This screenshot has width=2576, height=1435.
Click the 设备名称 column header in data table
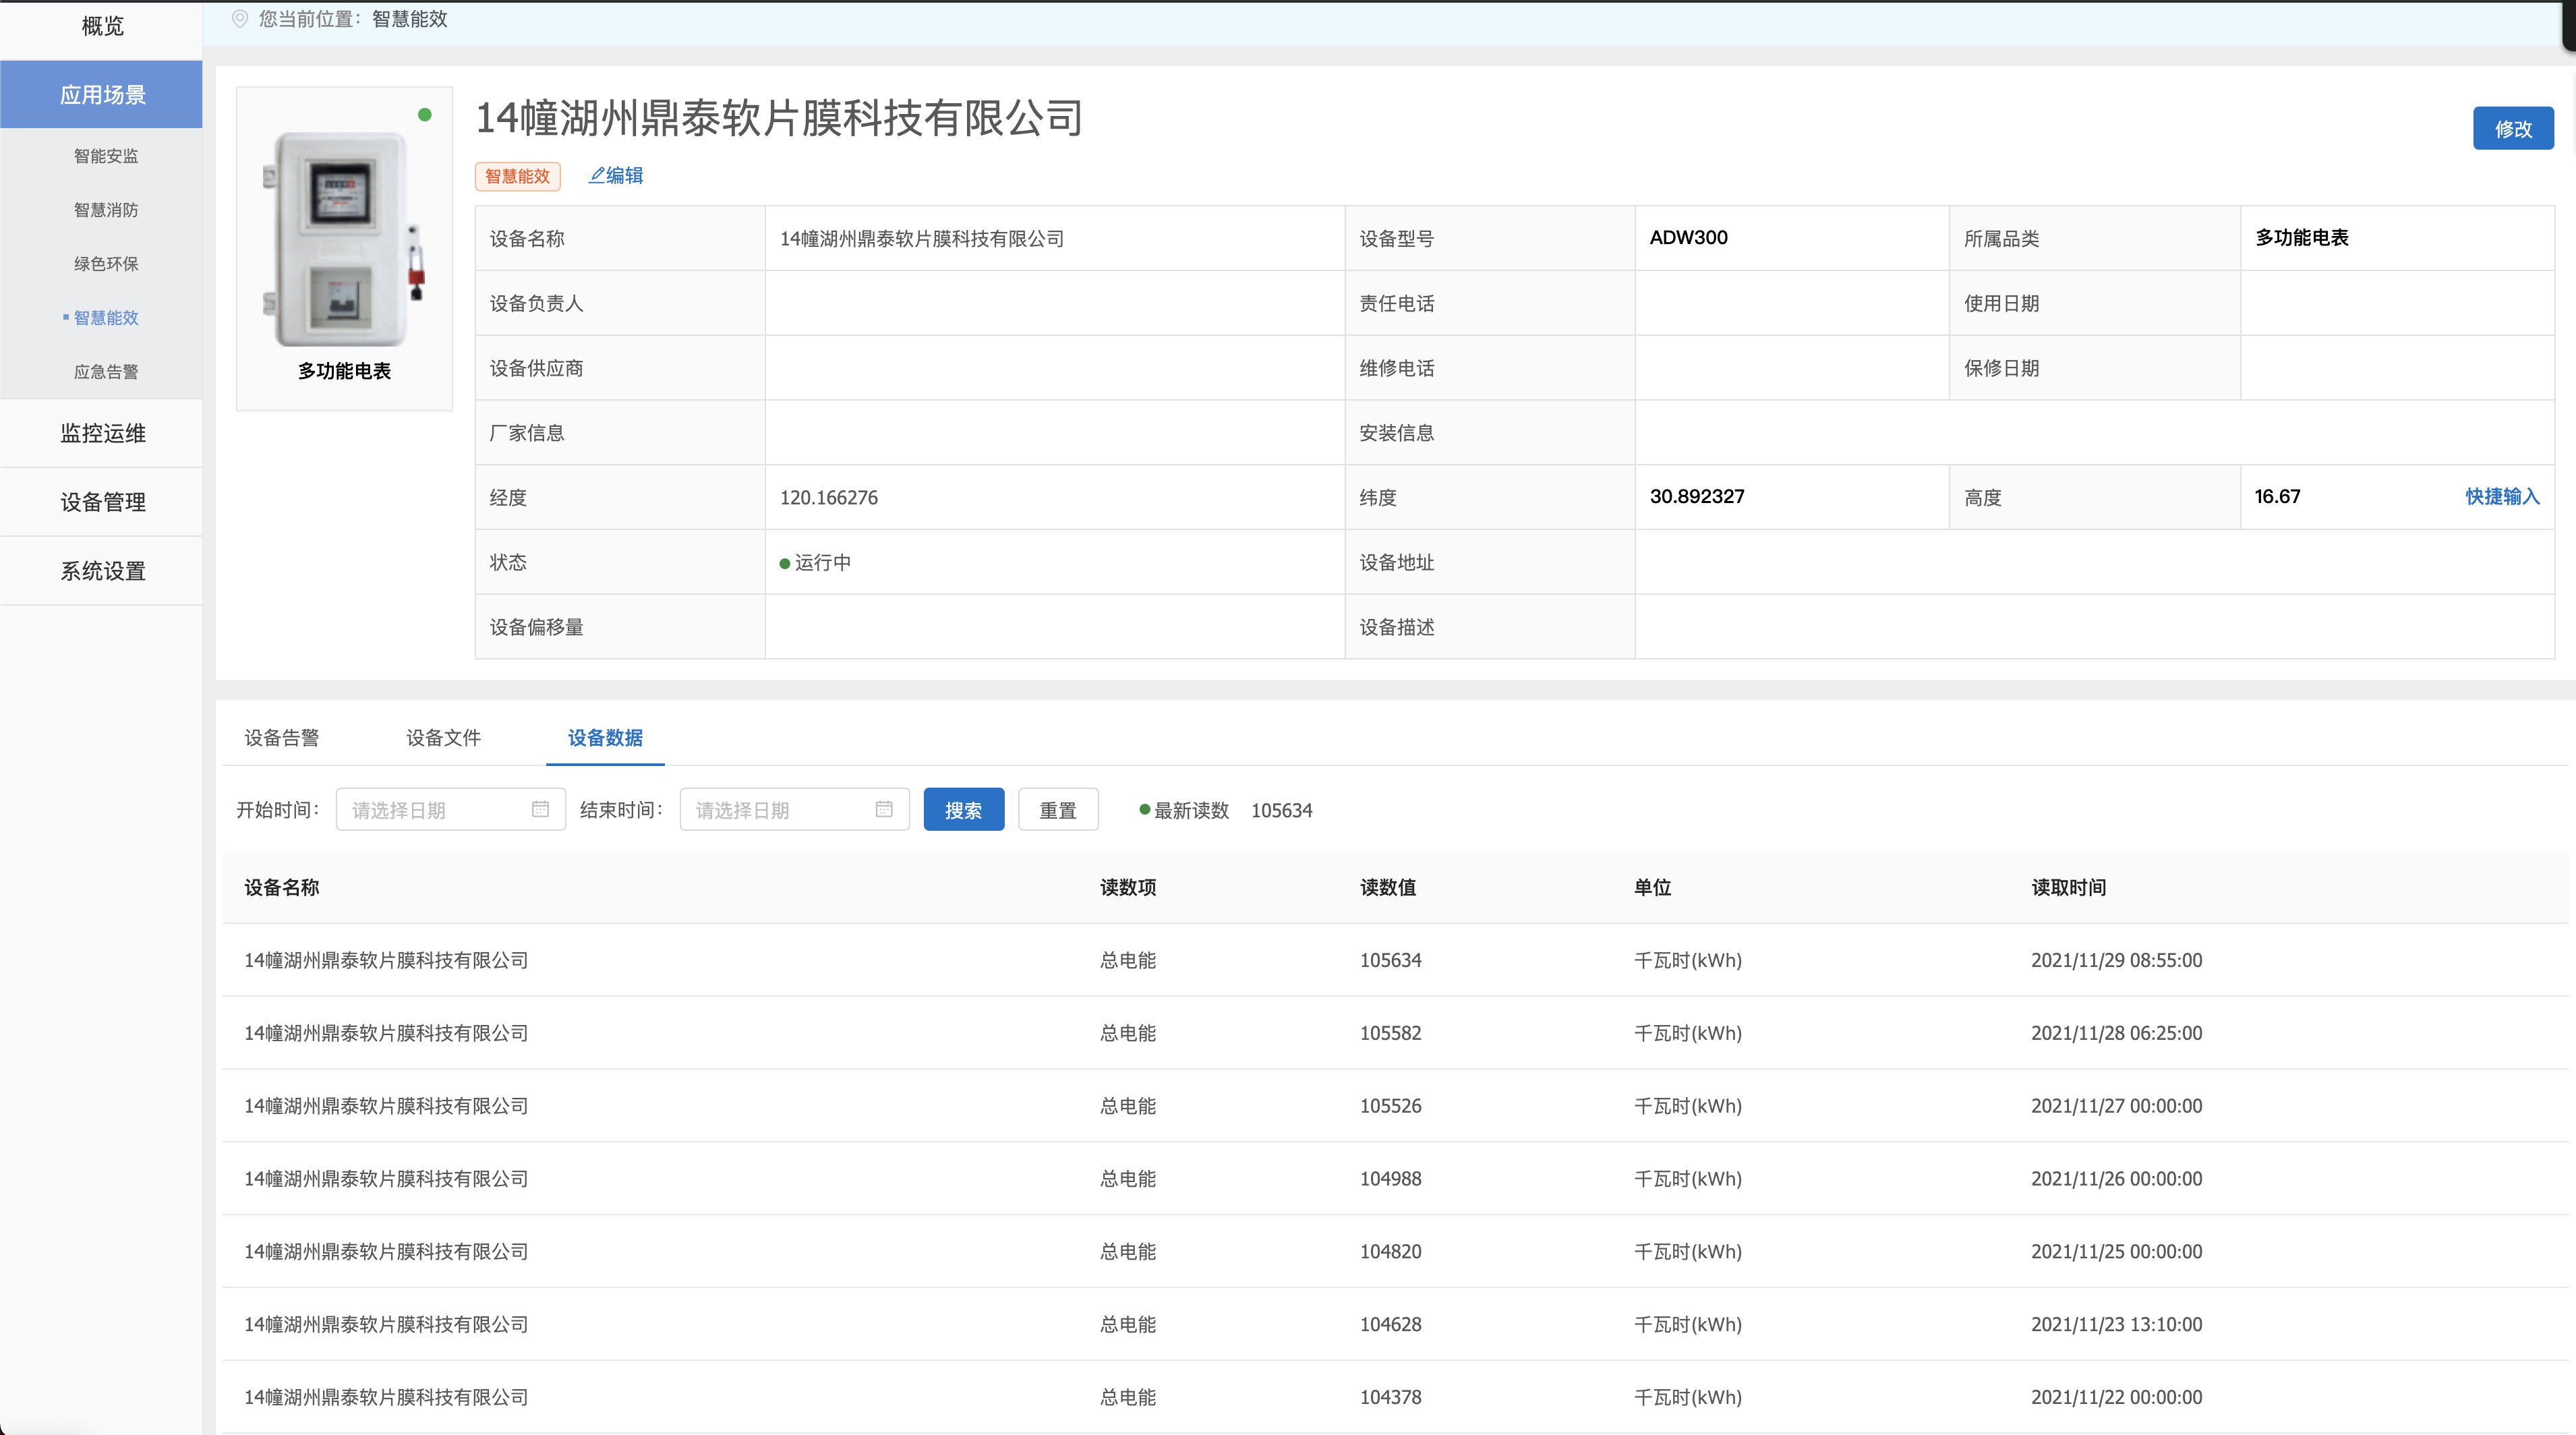[281, 887]
